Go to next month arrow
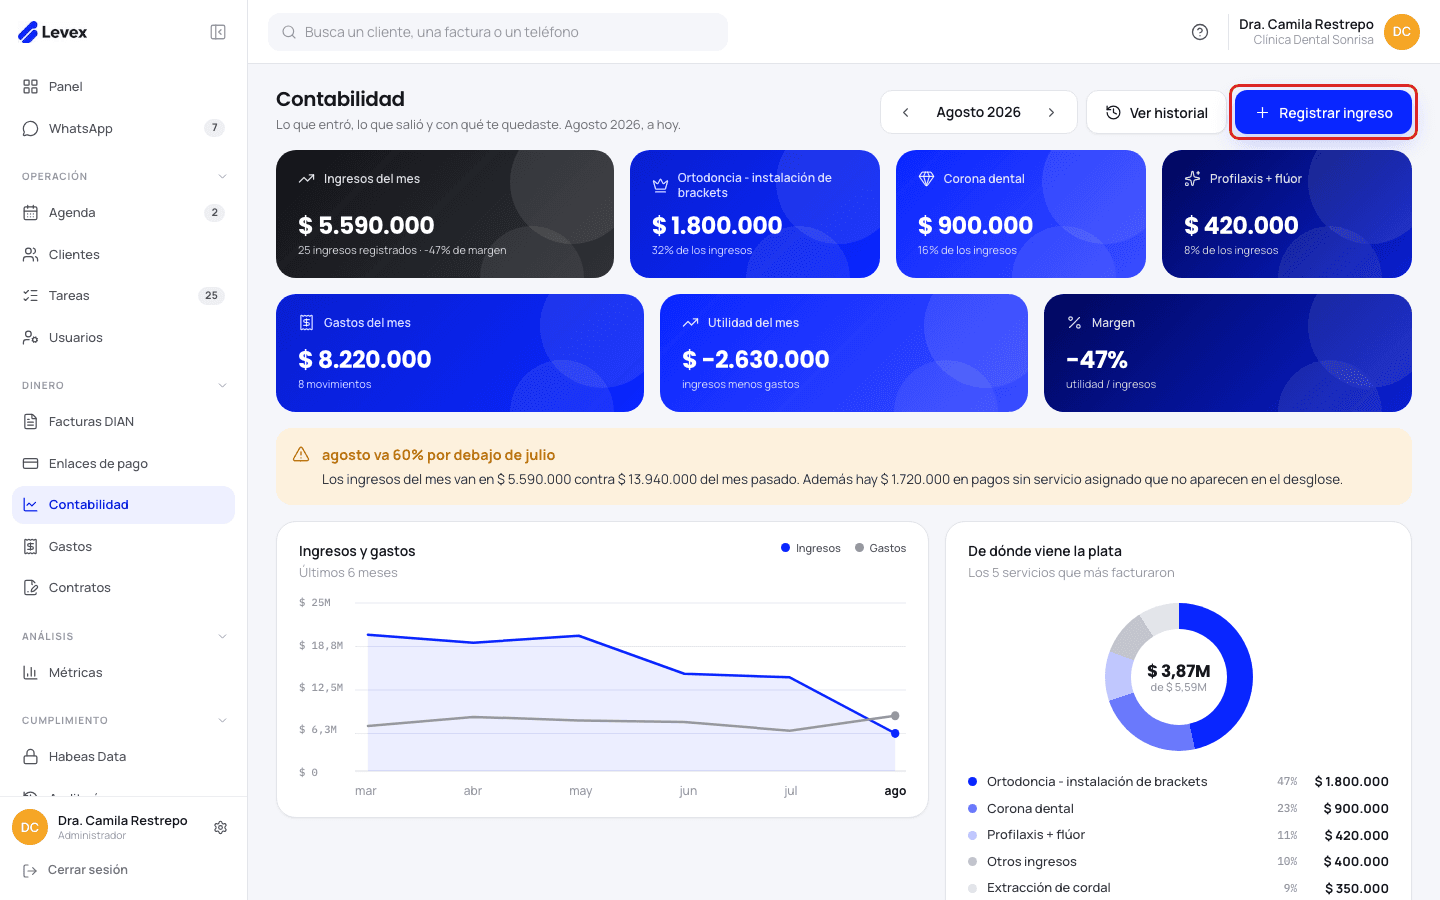 pyautogui.click(x=1051, y=112)
